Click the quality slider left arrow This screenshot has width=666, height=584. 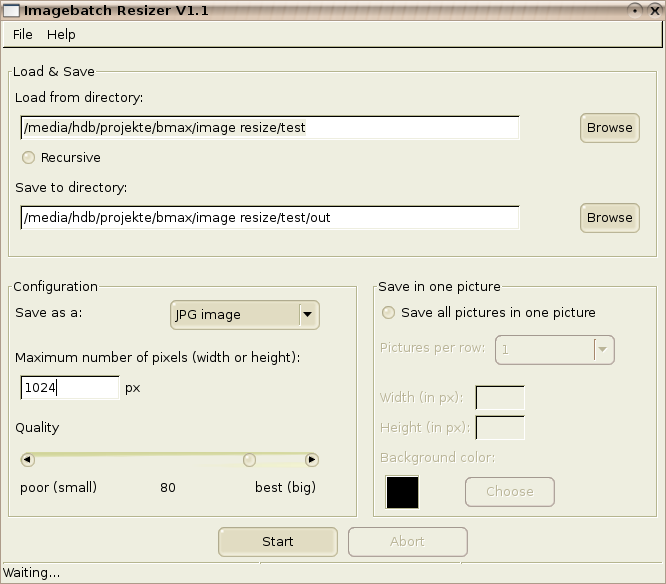point(28,460)
